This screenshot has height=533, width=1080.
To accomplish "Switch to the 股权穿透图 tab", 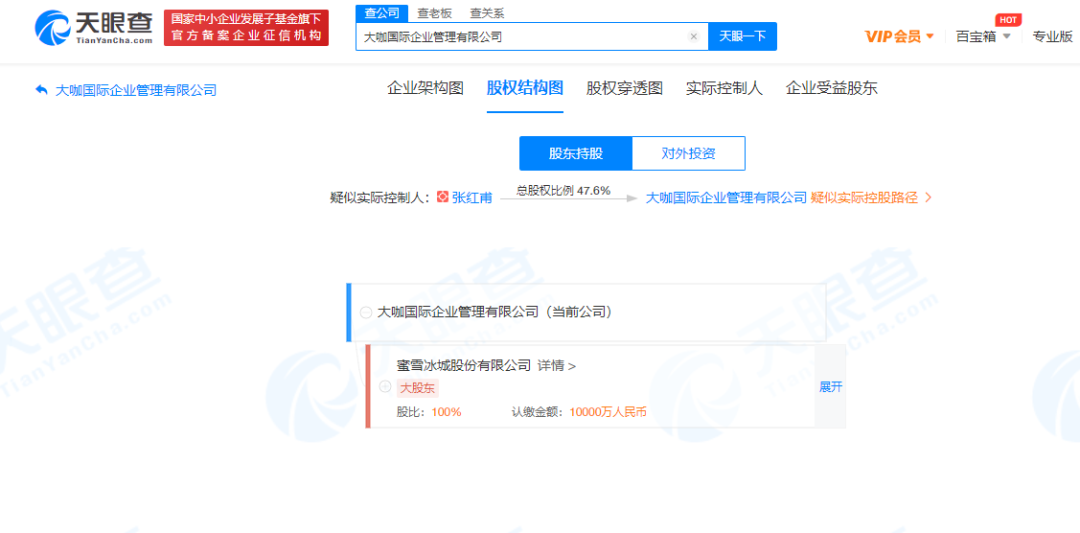I will [625, 88].
